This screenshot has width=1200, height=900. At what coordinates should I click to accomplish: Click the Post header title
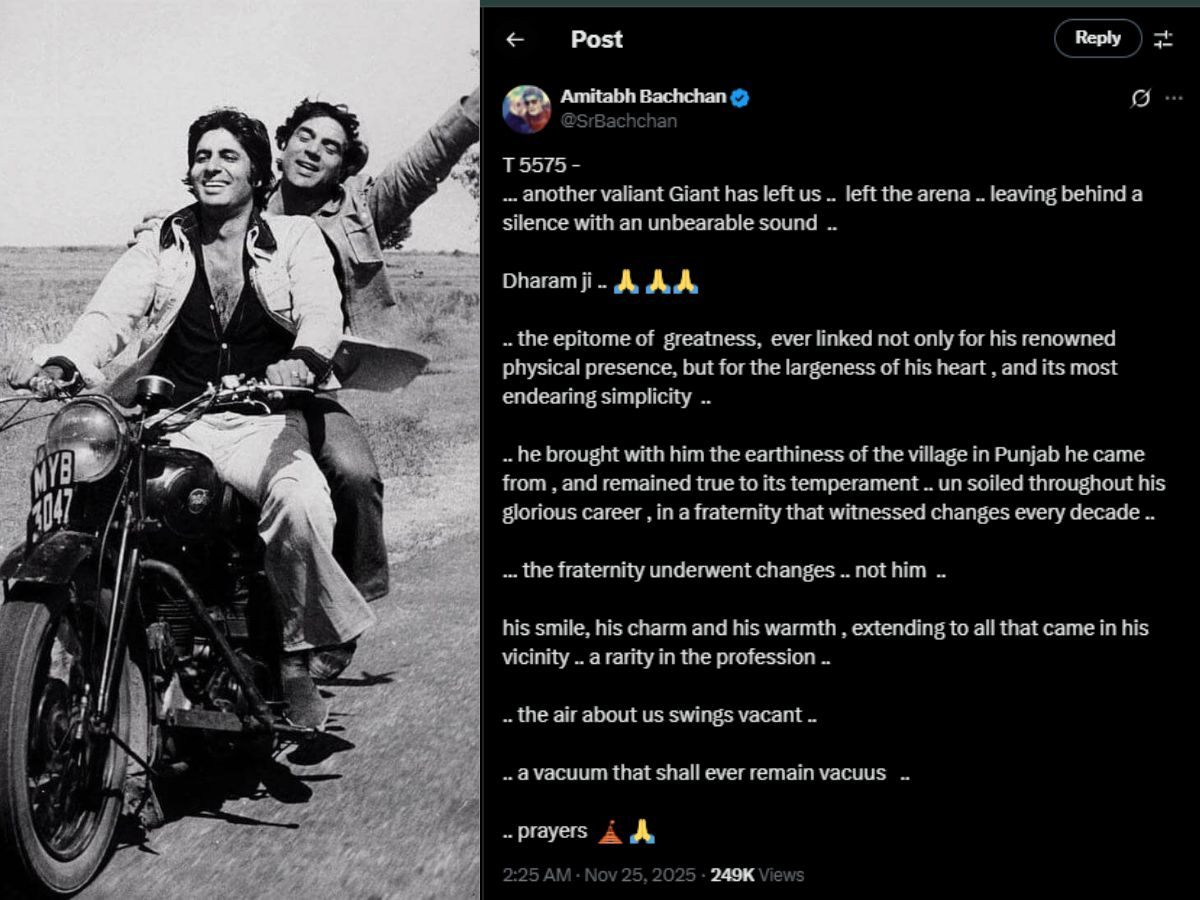pyautogui.click(x=596, y=40)
